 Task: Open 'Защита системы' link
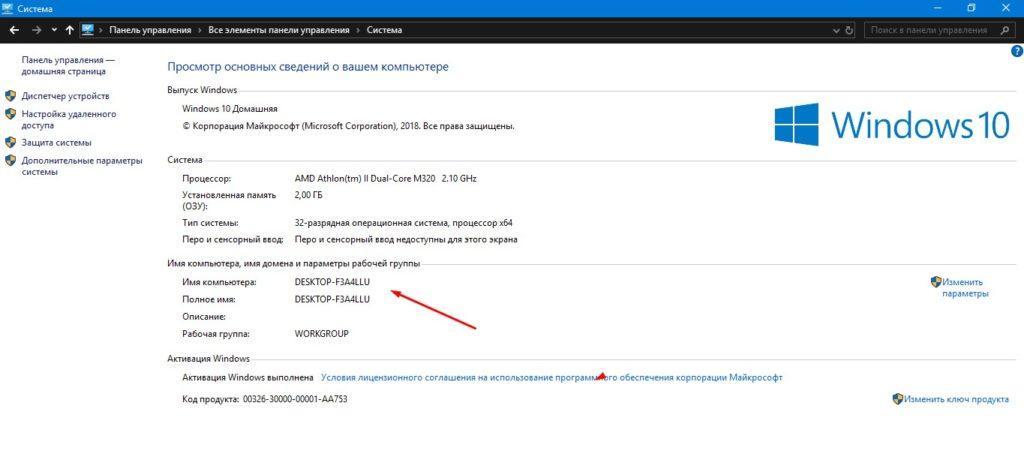pyautogui.click(x=56, y=142)
